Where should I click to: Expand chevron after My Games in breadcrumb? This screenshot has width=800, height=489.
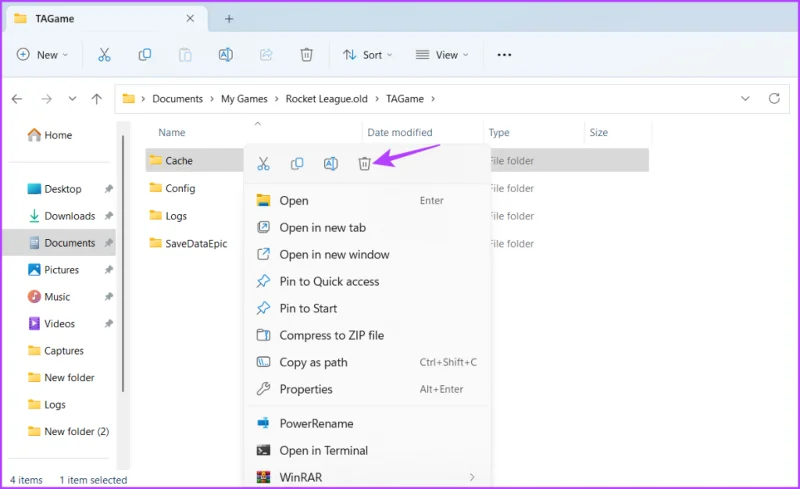tap(277, 99)
